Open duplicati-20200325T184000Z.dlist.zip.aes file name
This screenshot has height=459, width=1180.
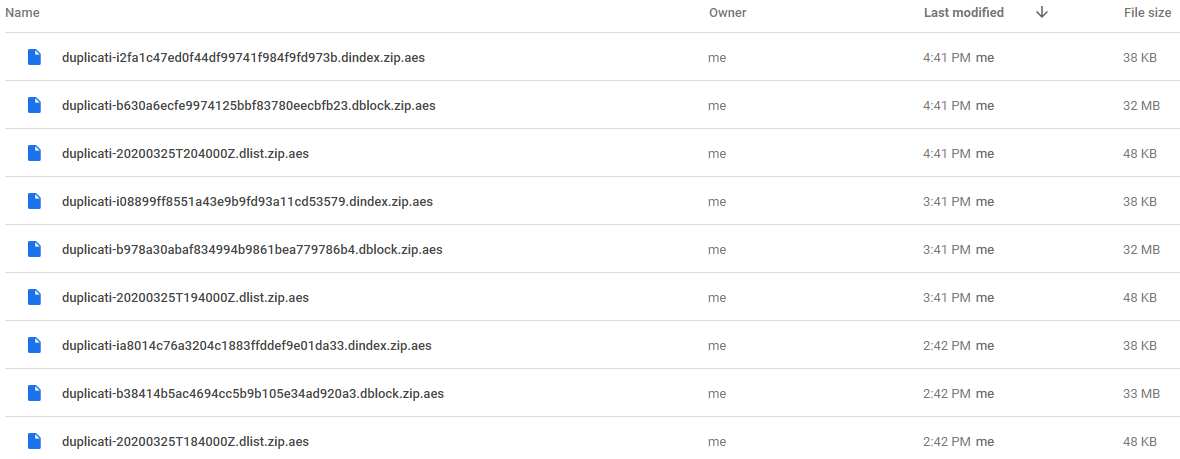click(x=185, y=442)
